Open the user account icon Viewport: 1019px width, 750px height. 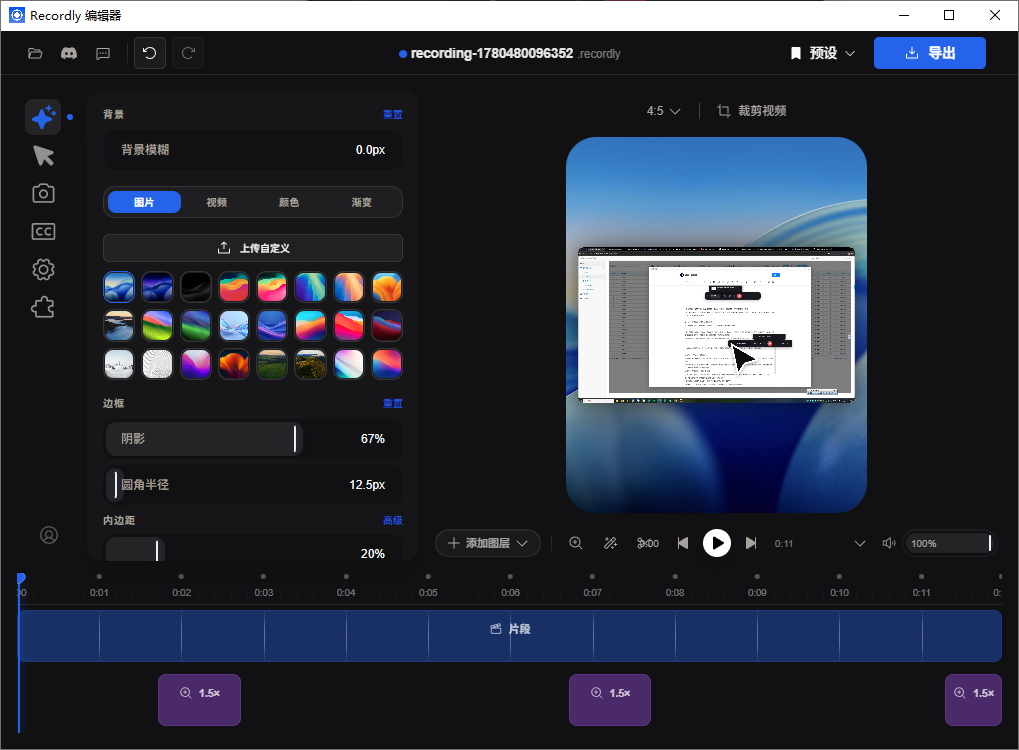click(x=49, y=535)
